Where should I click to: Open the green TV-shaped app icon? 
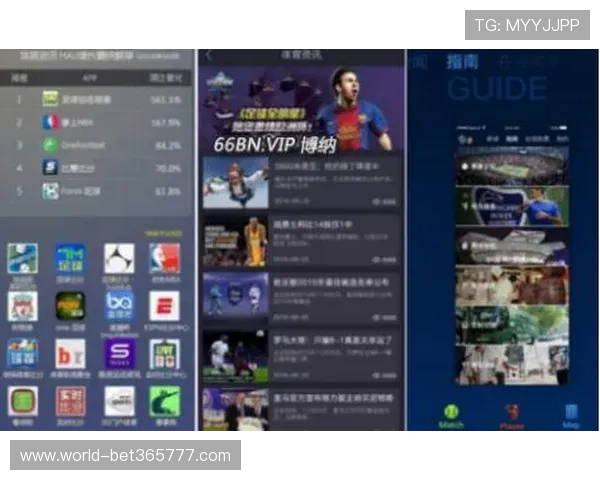(23, 401)
